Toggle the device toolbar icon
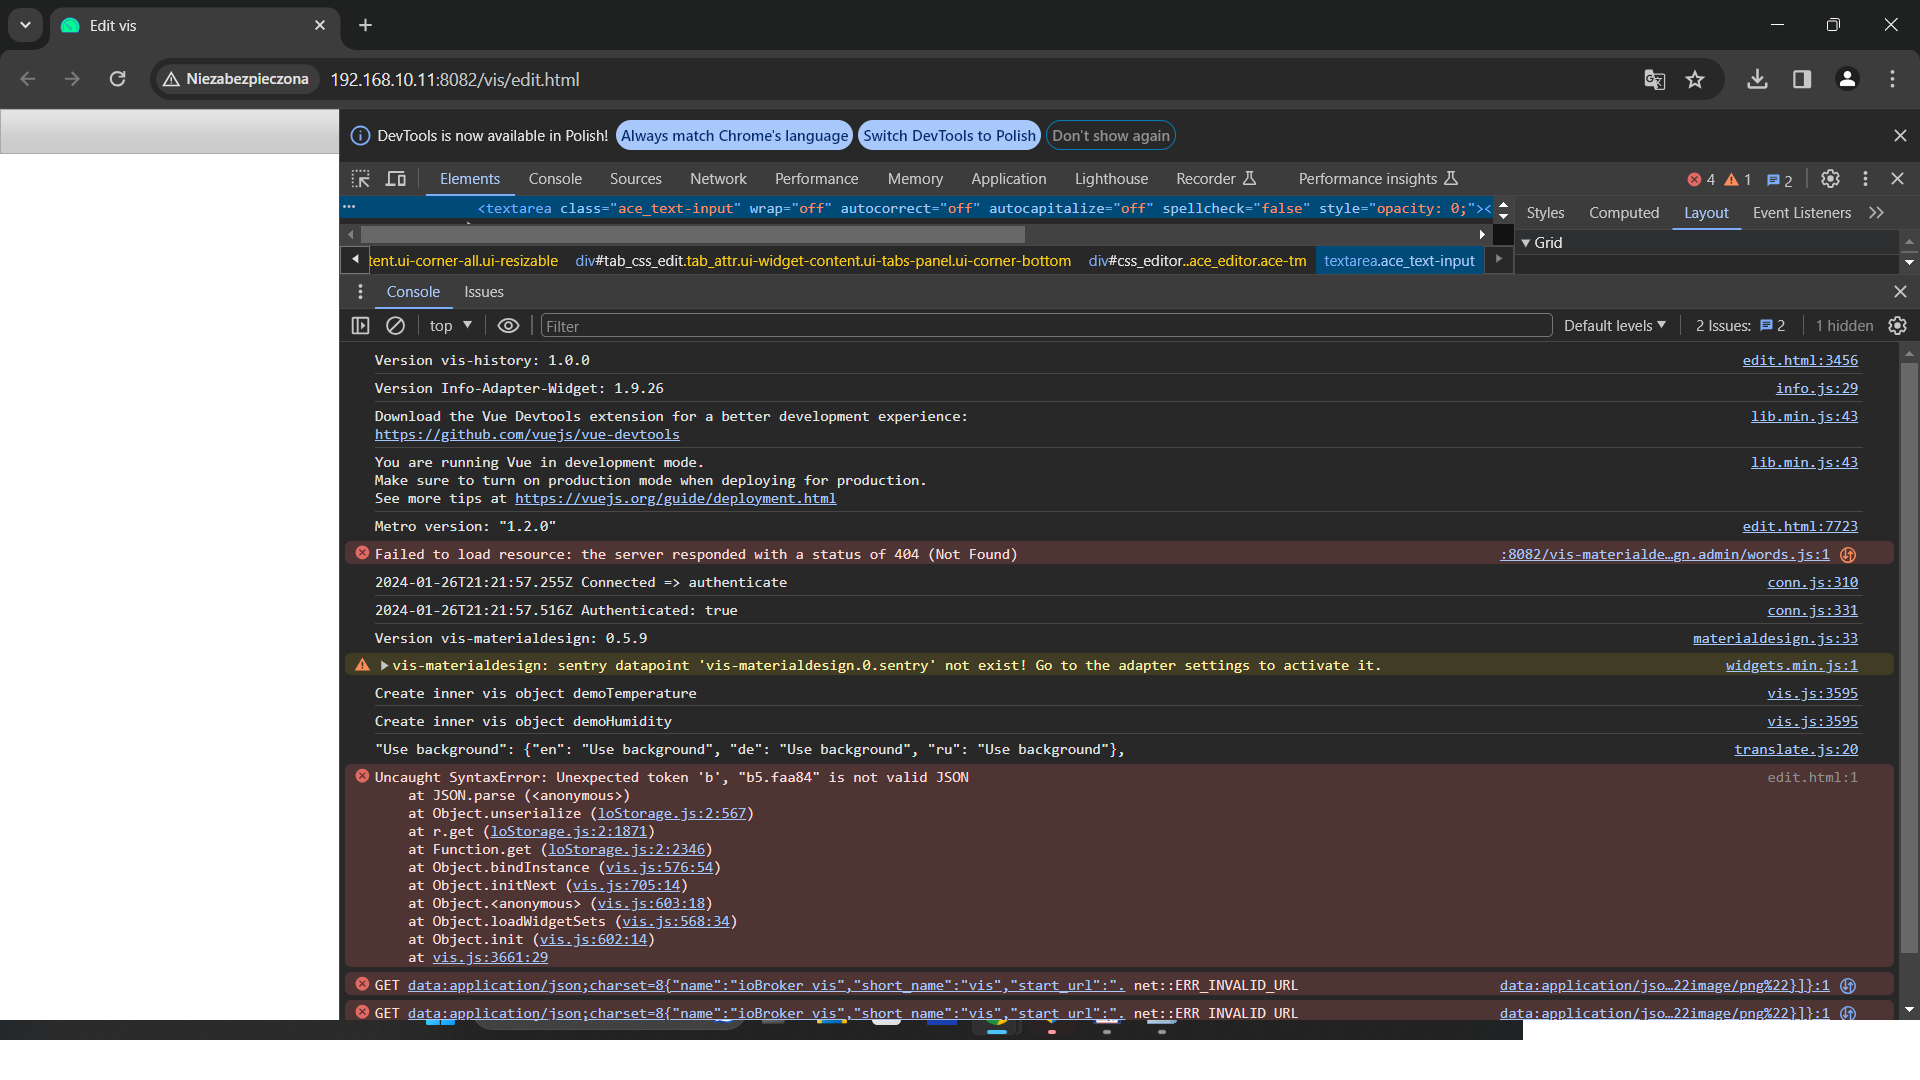Screen dimensions: 1920x1080 pos(396,179)
